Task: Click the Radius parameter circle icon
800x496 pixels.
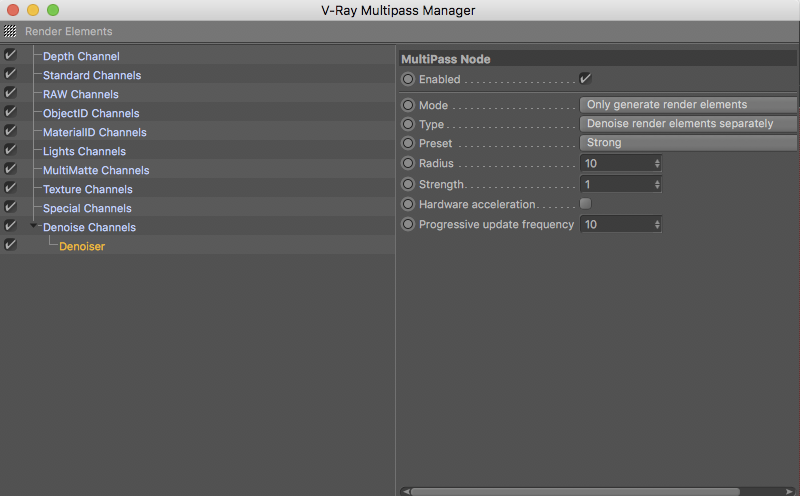Action: tap(408, 163)
